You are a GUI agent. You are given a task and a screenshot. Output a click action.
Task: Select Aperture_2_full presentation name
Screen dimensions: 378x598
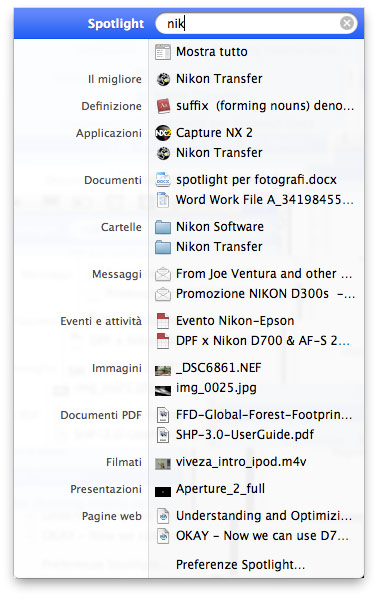pos(220,489)
